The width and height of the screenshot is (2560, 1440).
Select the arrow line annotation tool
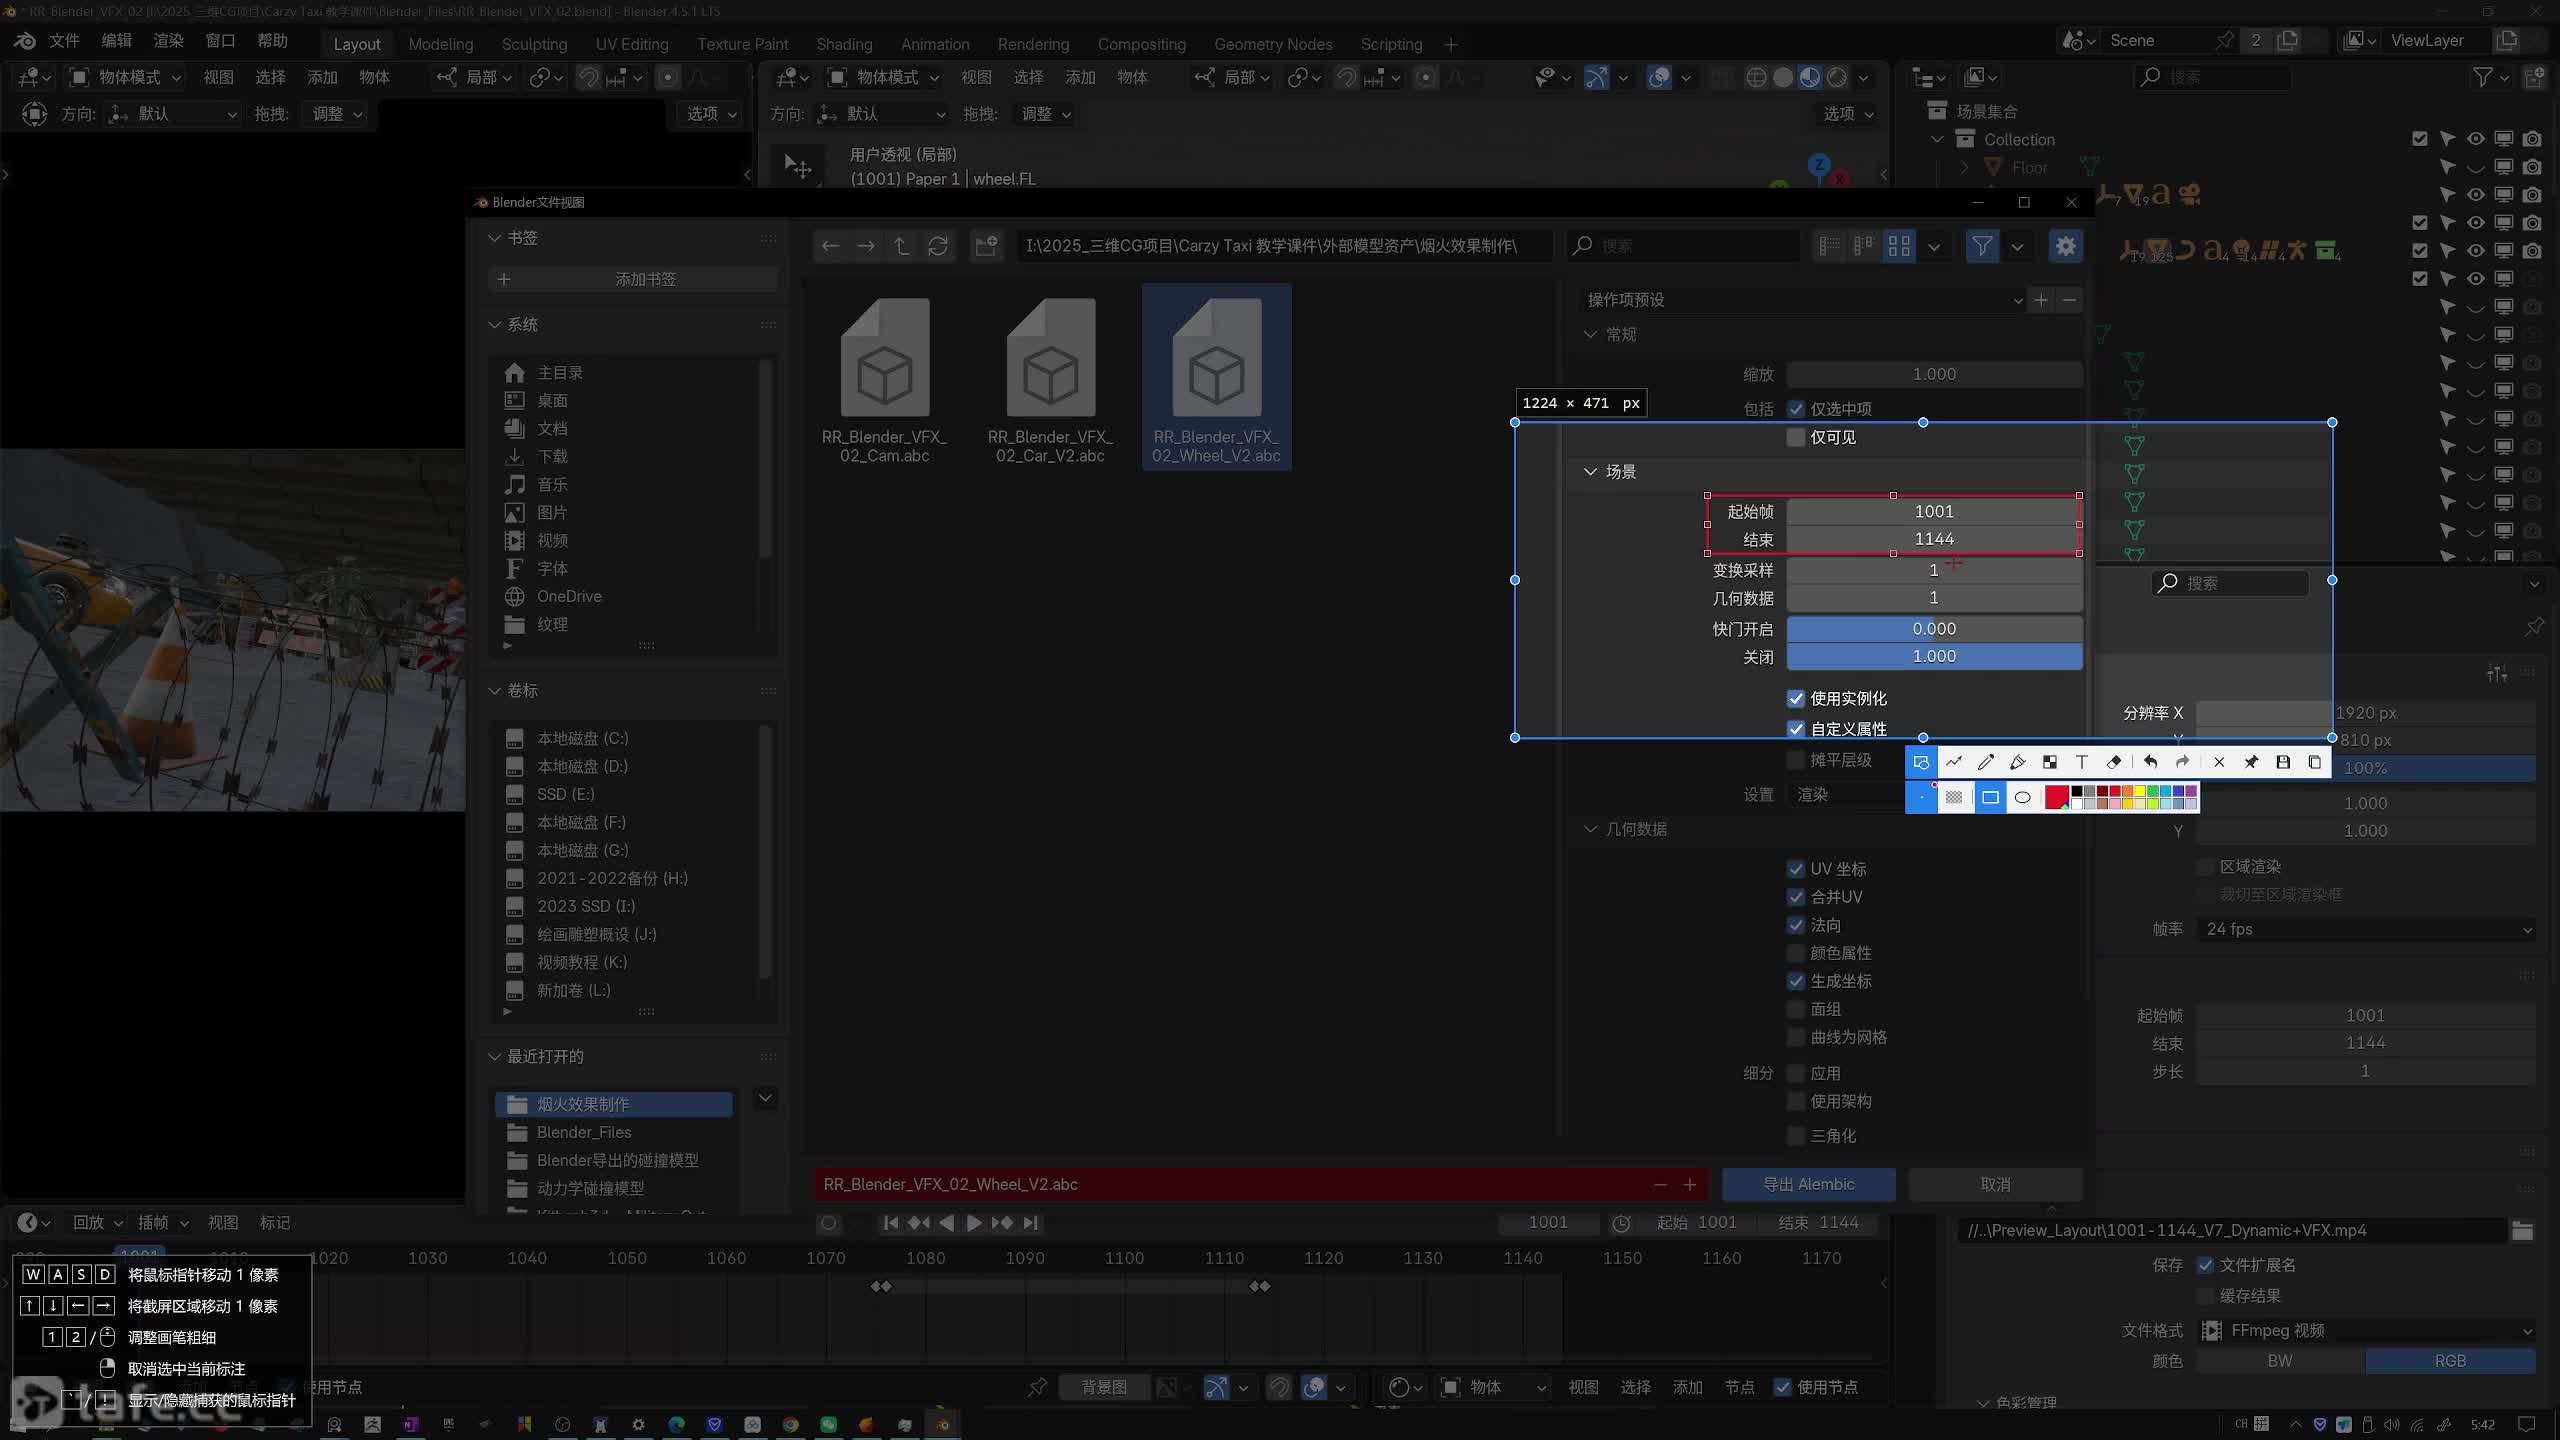click(x=1953, y=762)
